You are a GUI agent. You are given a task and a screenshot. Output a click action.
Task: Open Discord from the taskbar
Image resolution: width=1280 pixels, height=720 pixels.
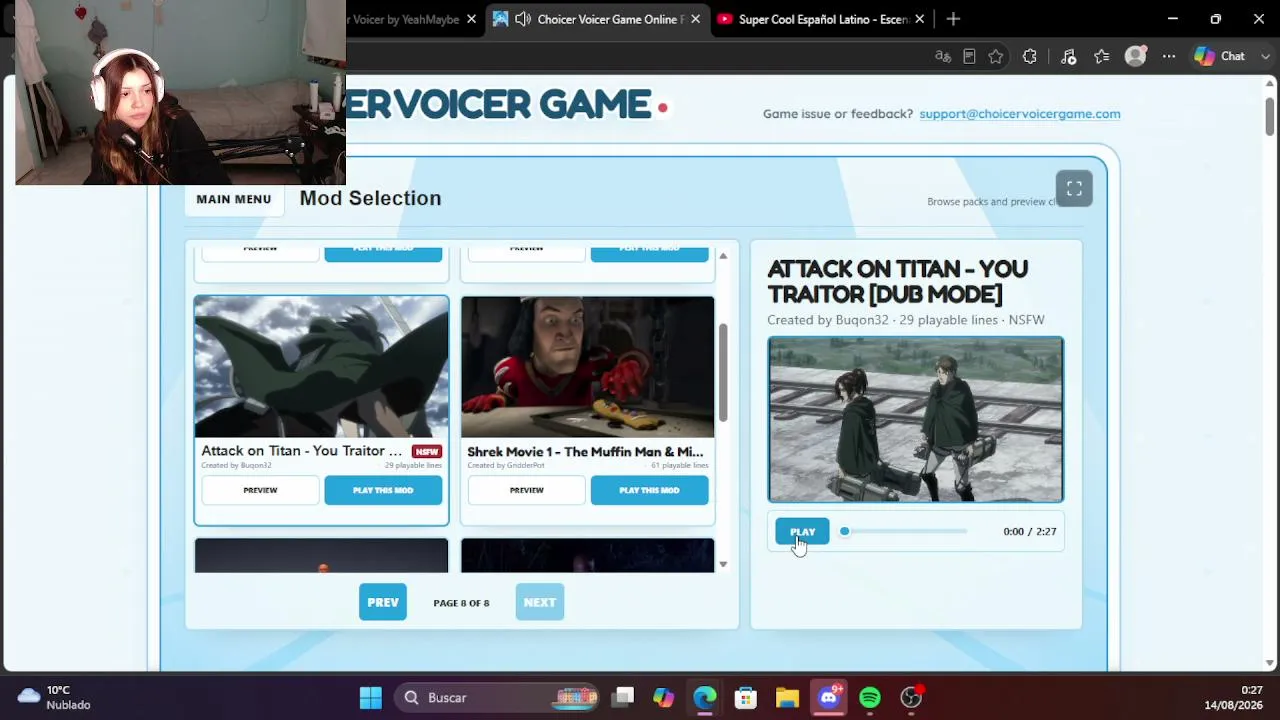pos(829,697)
